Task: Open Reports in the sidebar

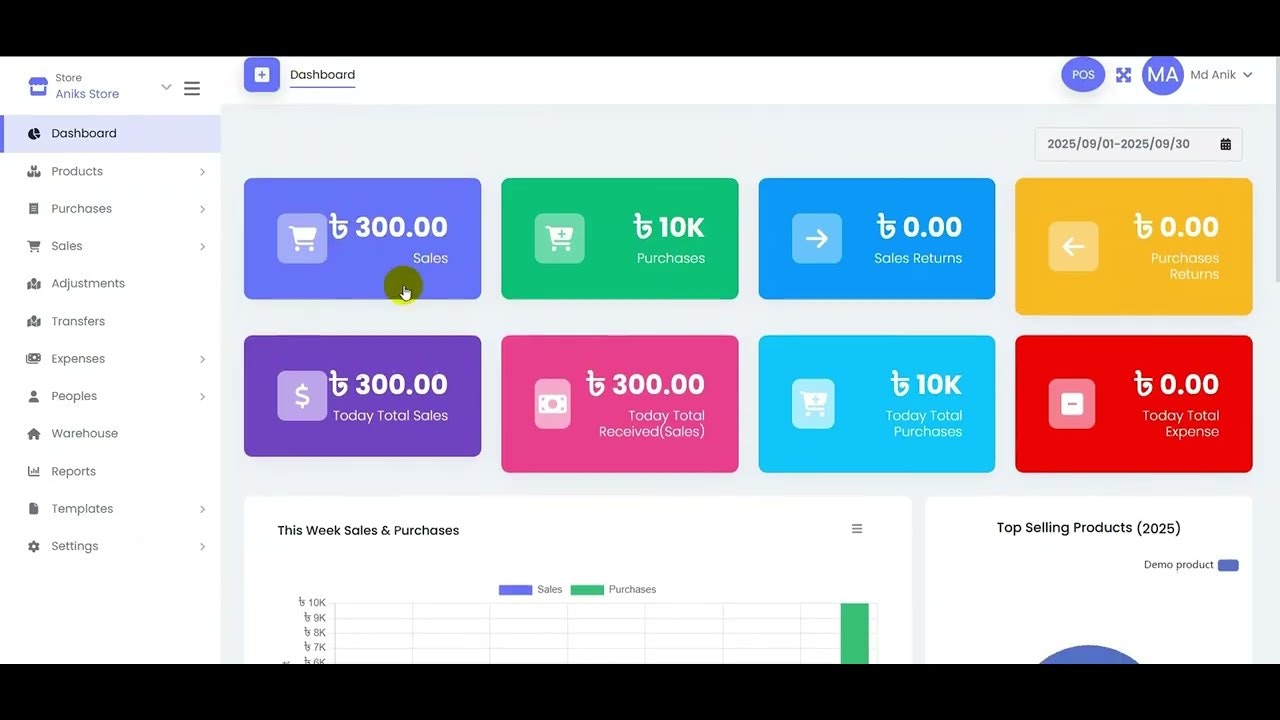Action: (x=110, y=471)
